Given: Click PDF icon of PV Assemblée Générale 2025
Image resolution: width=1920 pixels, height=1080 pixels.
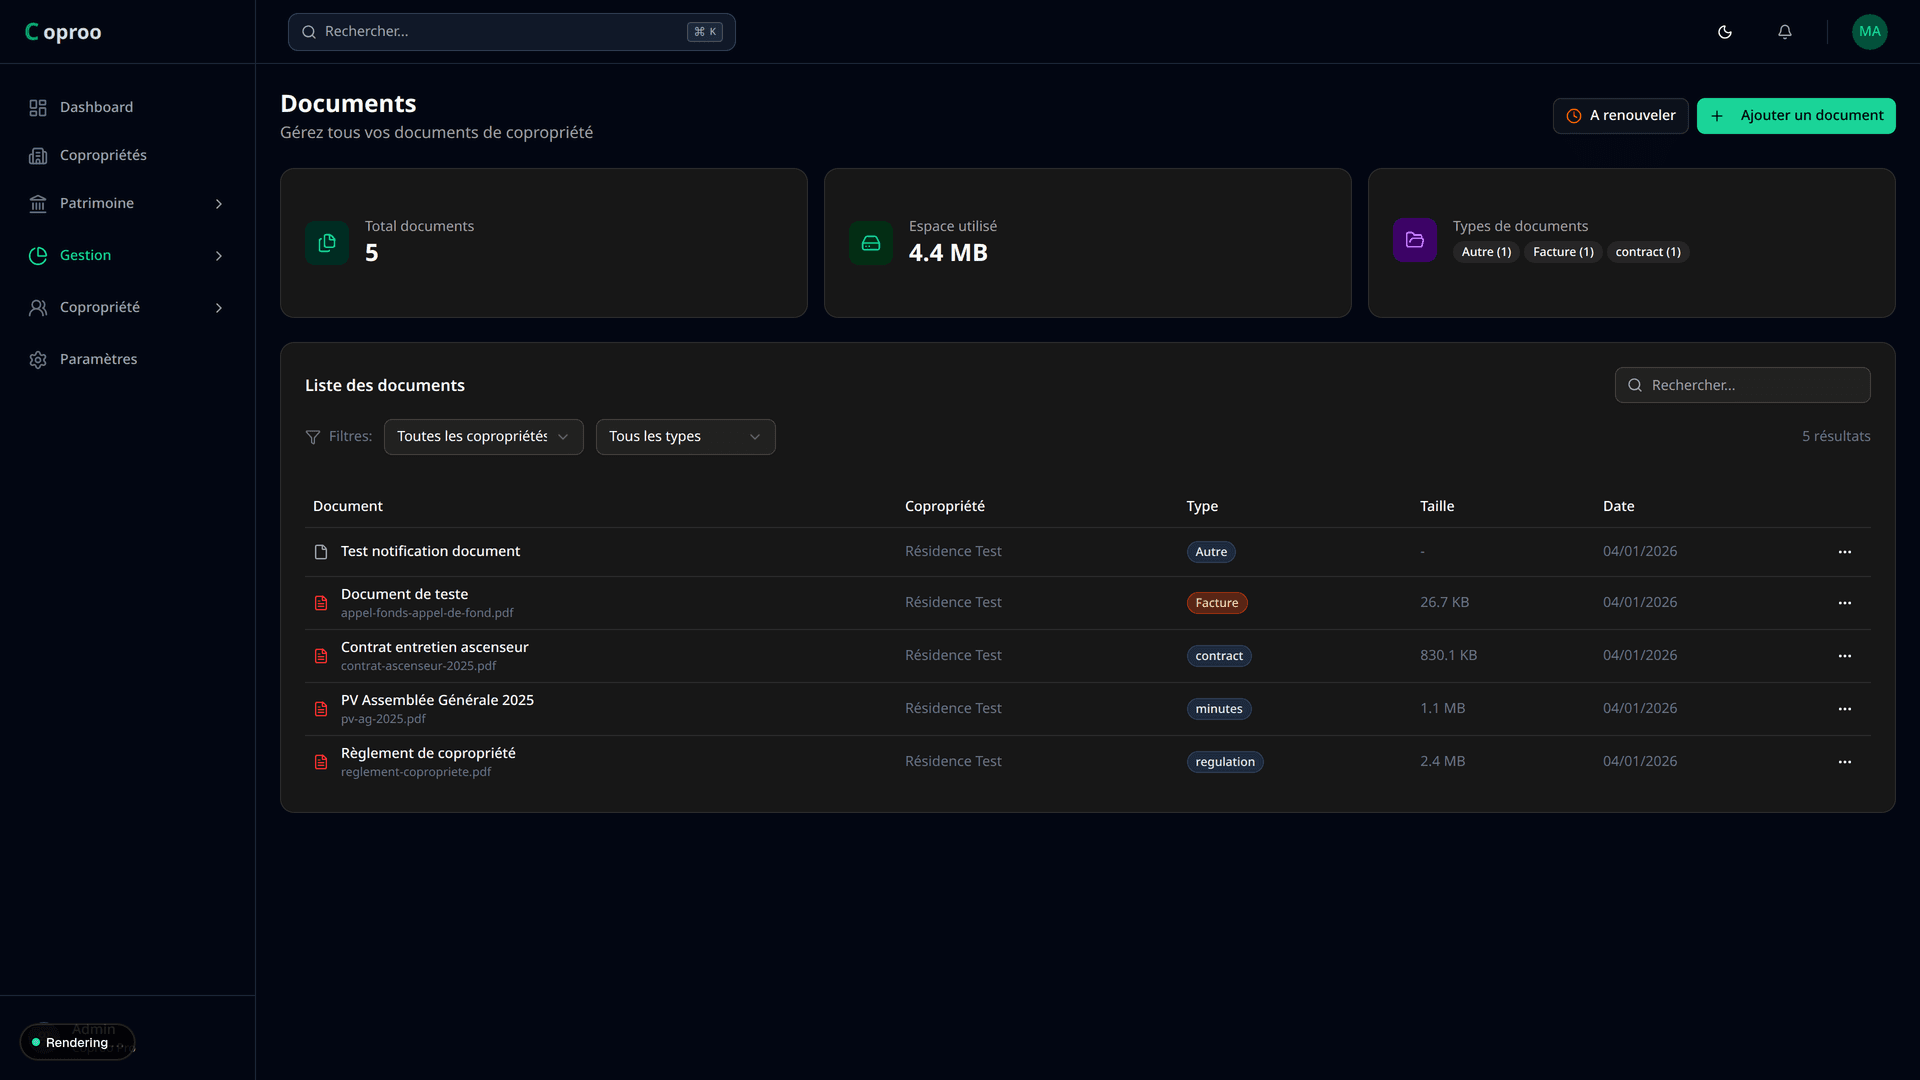Looking at the screenshot, I should coord(321,709).
